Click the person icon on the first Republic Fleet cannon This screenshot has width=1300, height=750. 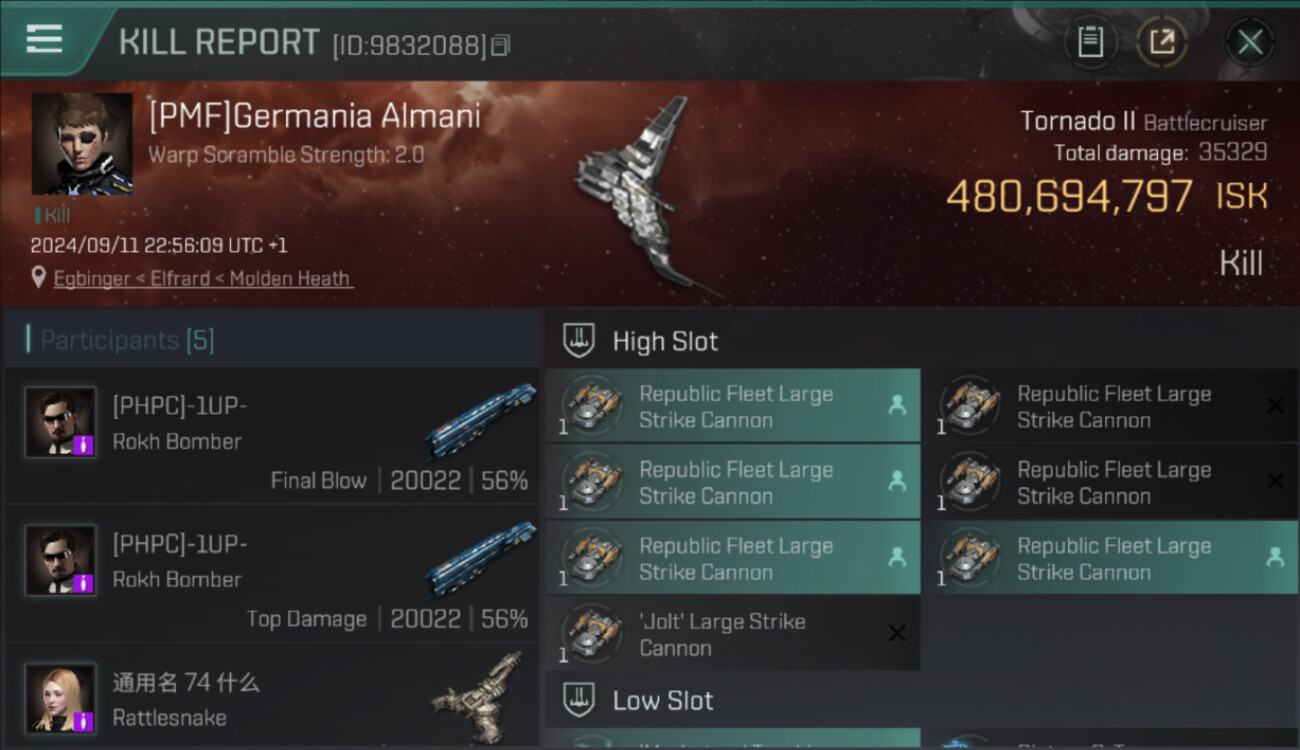tap(897, 405)
